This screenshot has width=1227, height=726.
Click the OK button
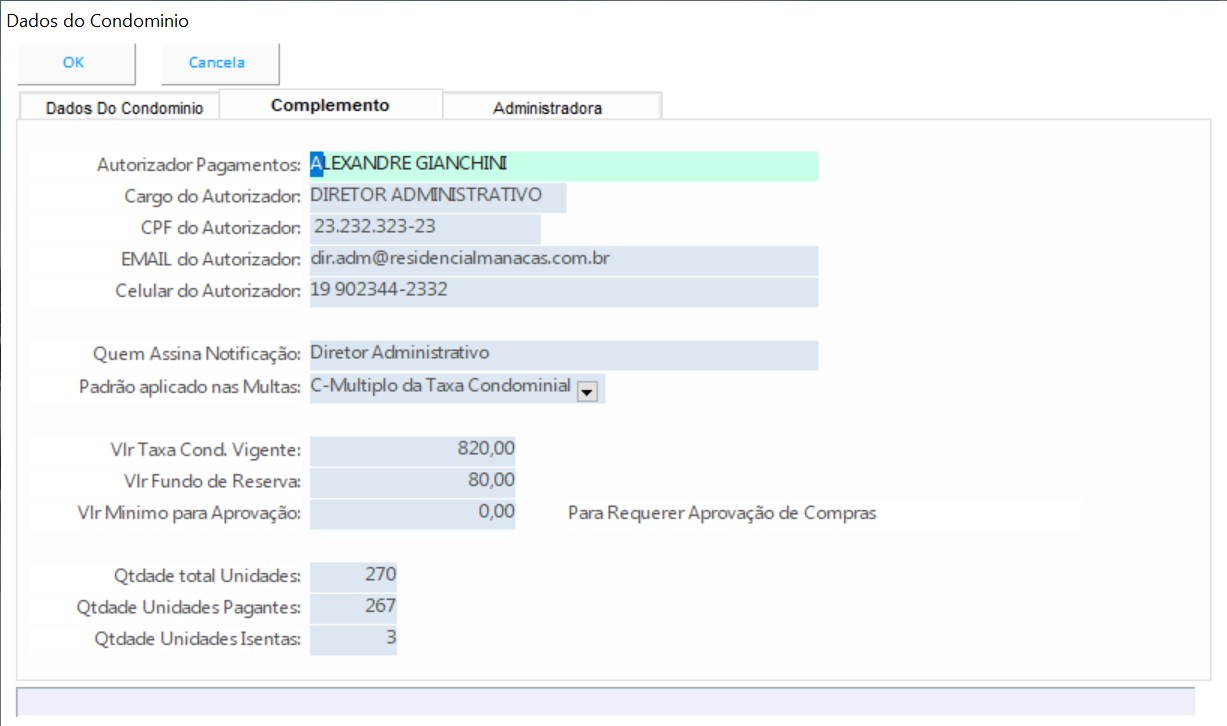coord(75,63)
